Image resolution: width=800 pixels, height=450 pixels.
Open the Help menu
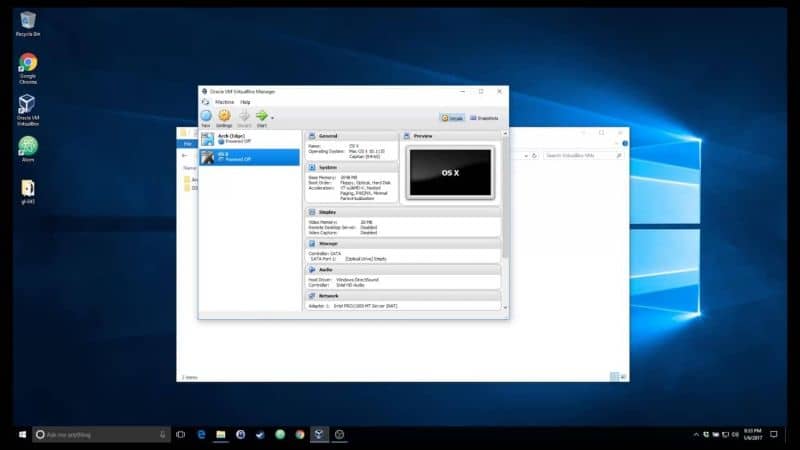pyautogui.click(x=245, y=102)
